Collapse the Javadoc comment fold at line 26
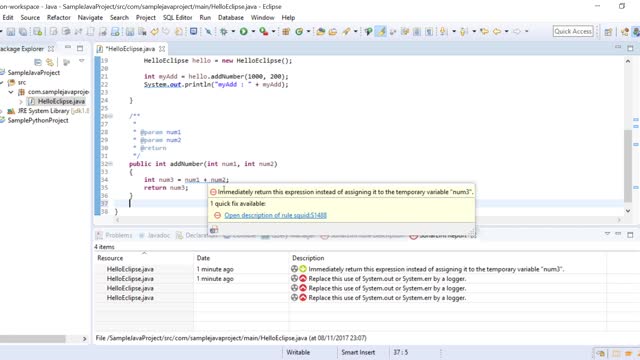 pyautogui.click(x=110, y=116)
